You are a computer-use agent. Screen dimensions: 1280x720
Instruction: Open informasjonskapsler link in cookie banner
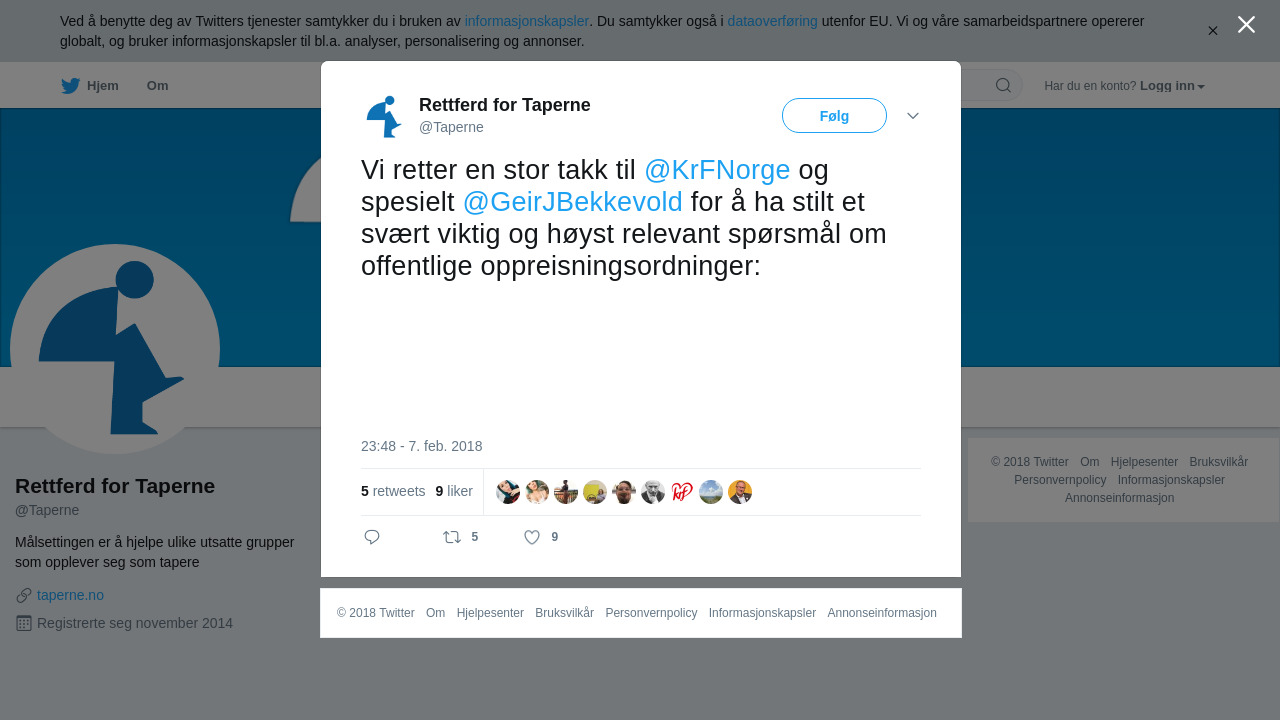tap(527, 21)
